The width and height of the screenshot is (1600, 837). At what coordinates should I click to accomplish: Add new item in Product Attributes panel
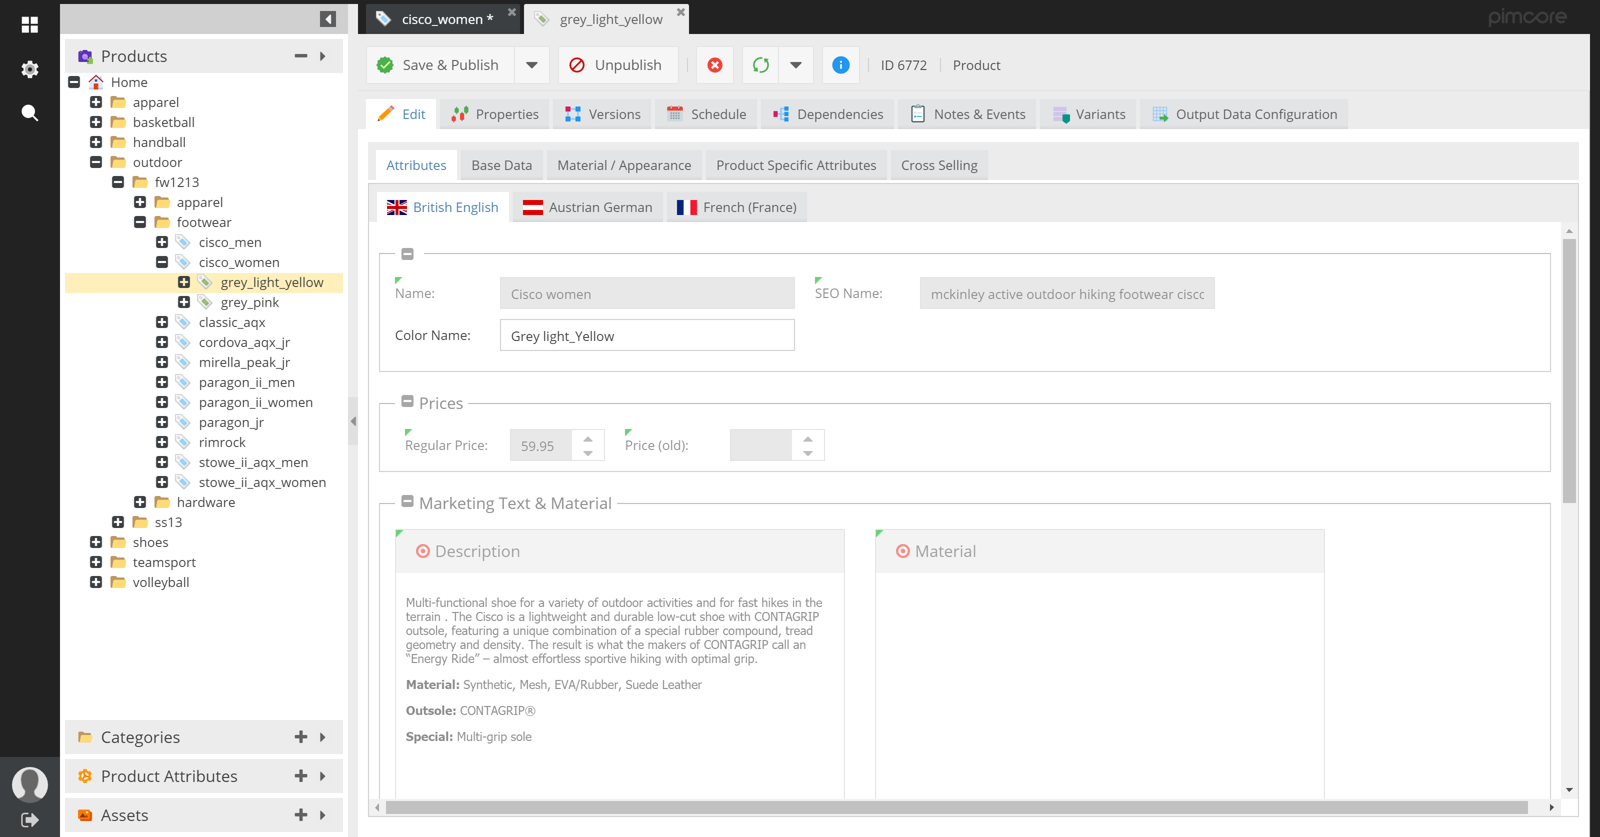[300, 776]
